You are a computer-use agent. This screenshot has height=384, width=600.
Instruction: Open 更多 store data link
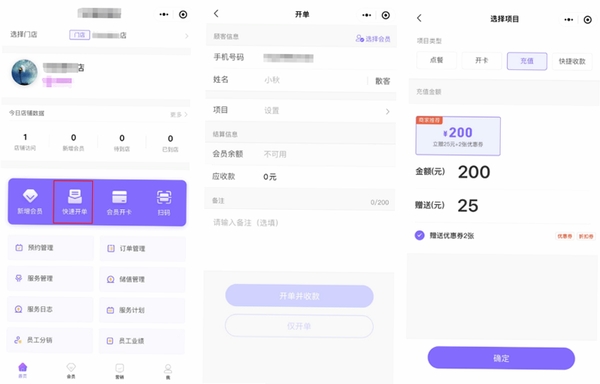(179, 114)
